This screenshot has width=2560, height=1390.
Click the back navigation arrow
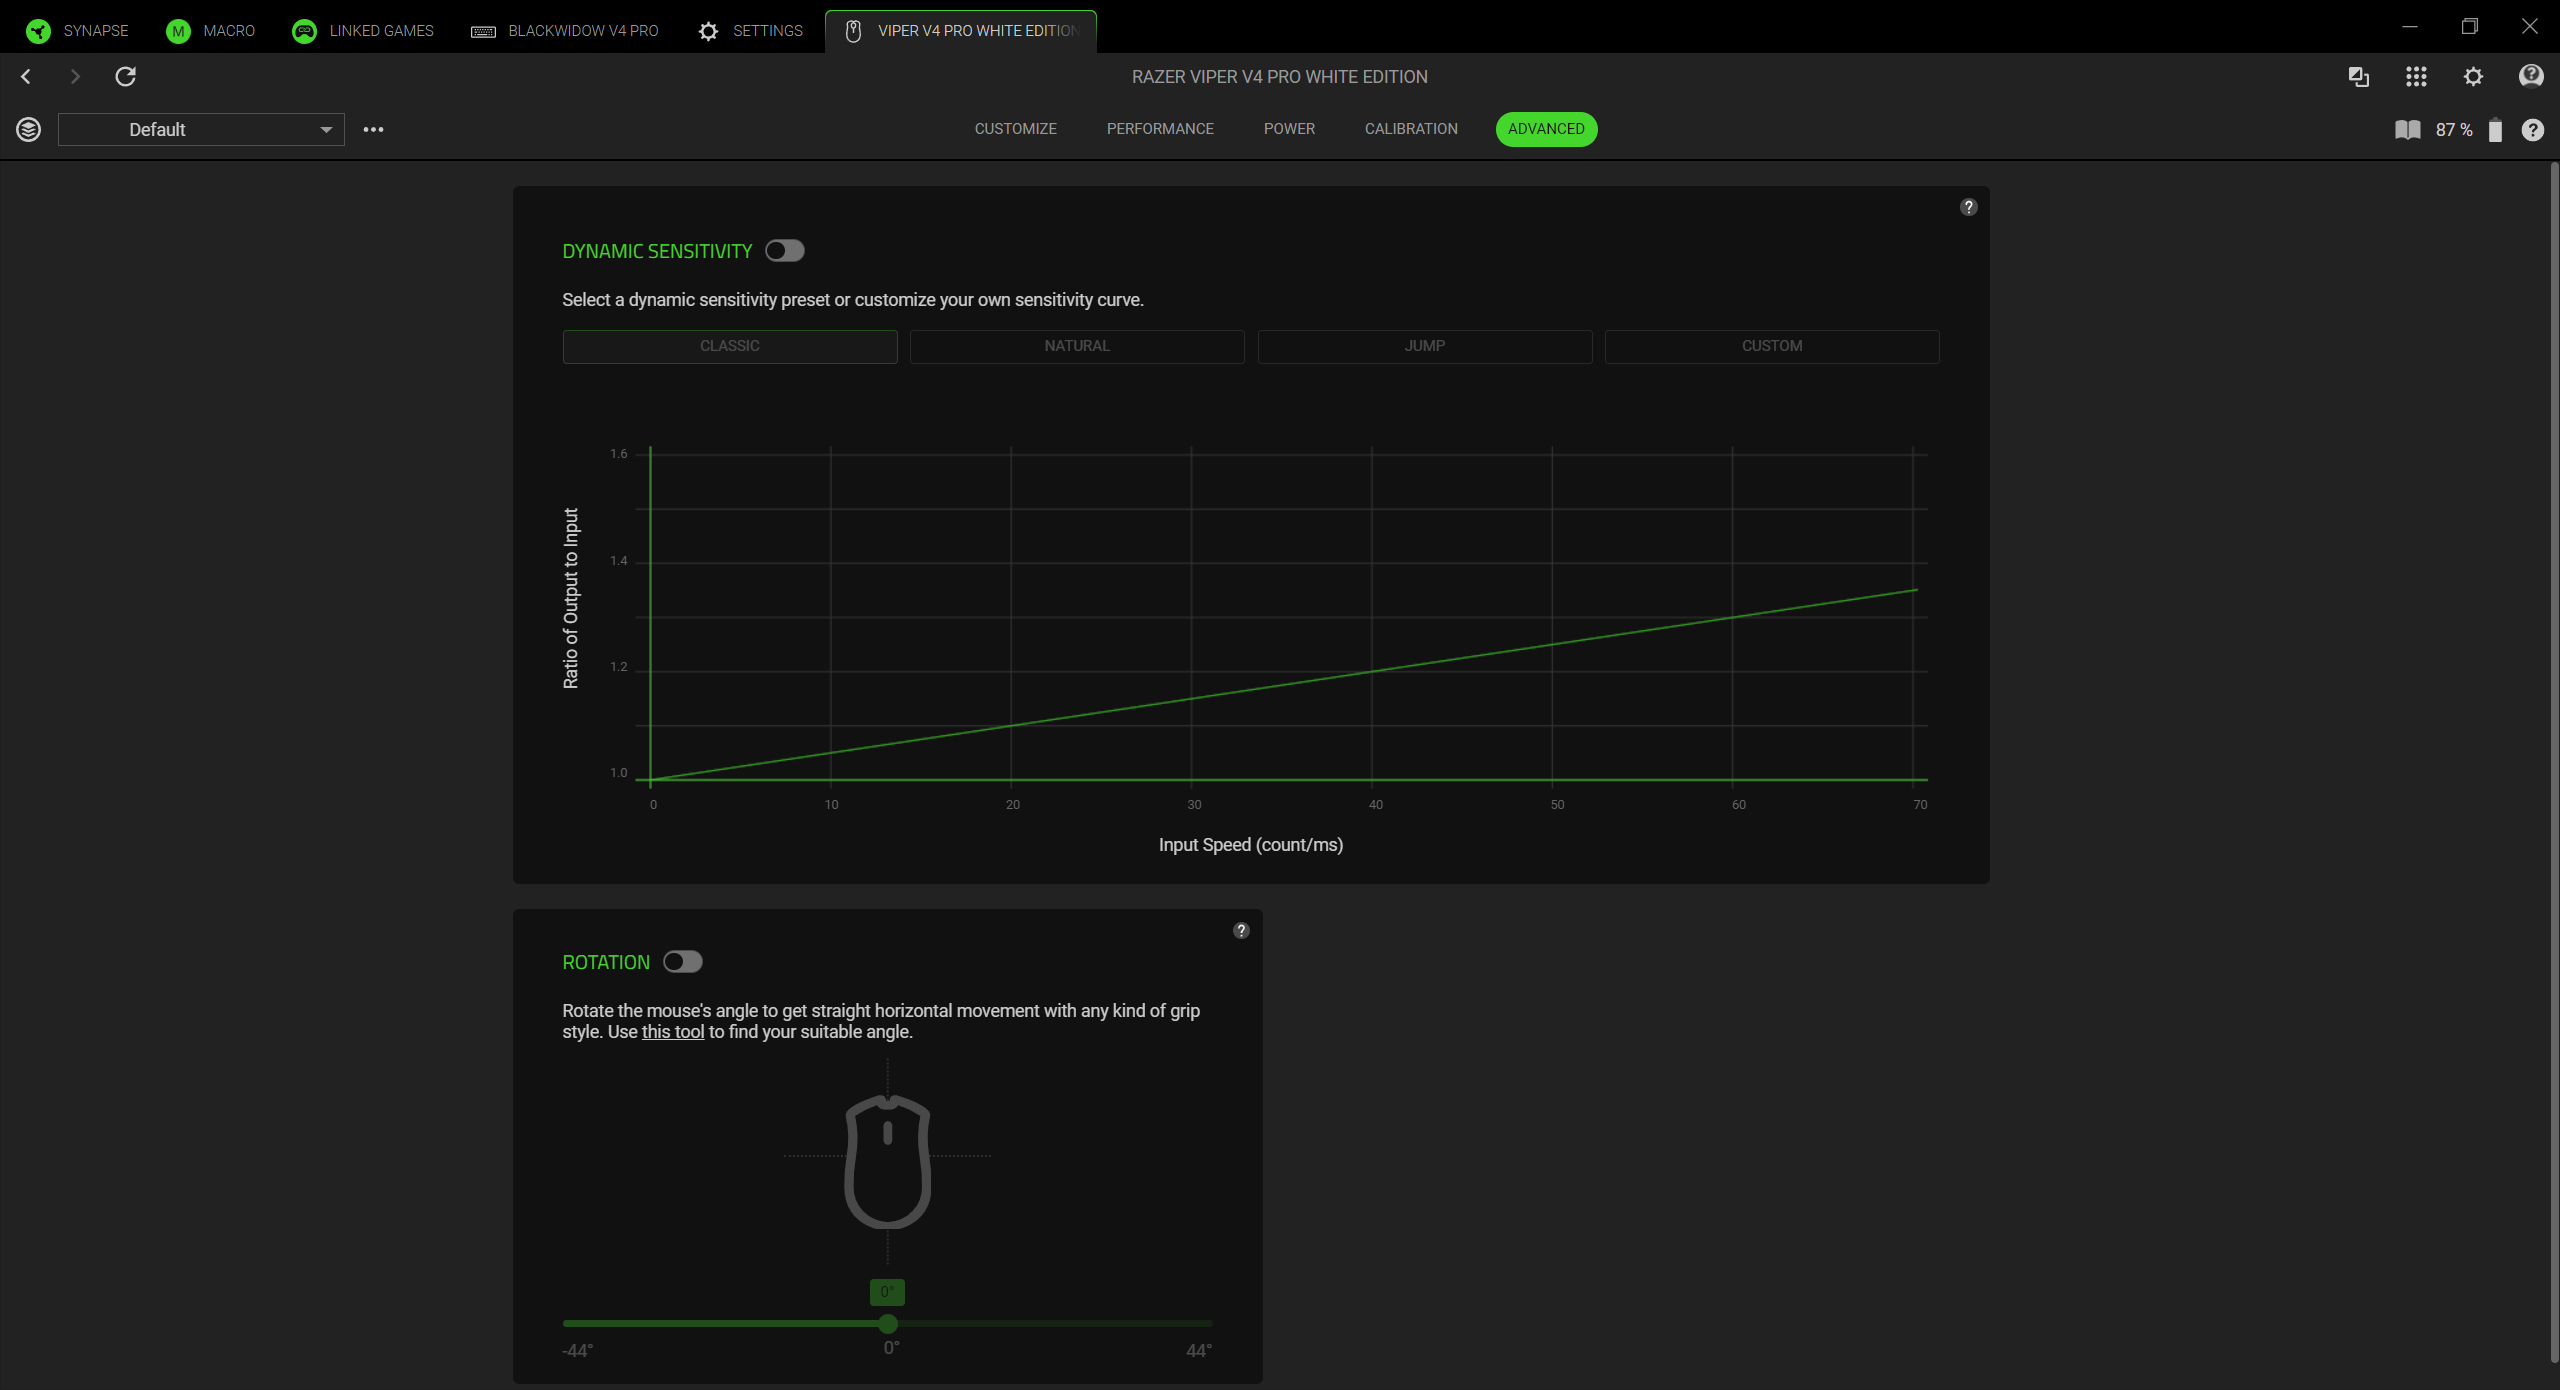point(25,77)
